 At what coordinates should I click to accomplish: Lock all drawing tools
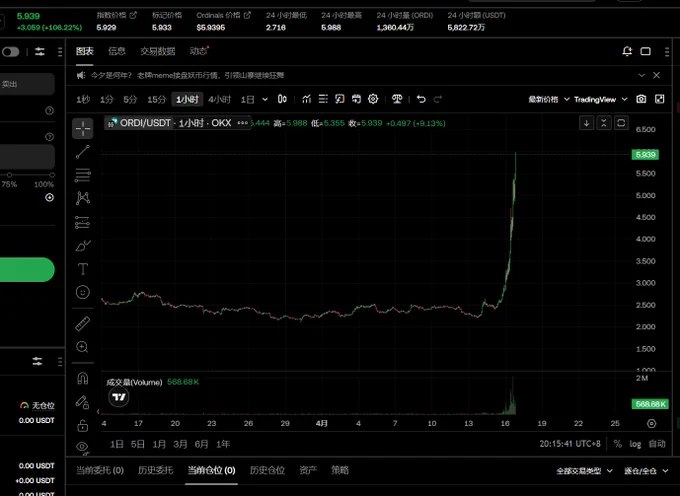click(x=82, y=426)
